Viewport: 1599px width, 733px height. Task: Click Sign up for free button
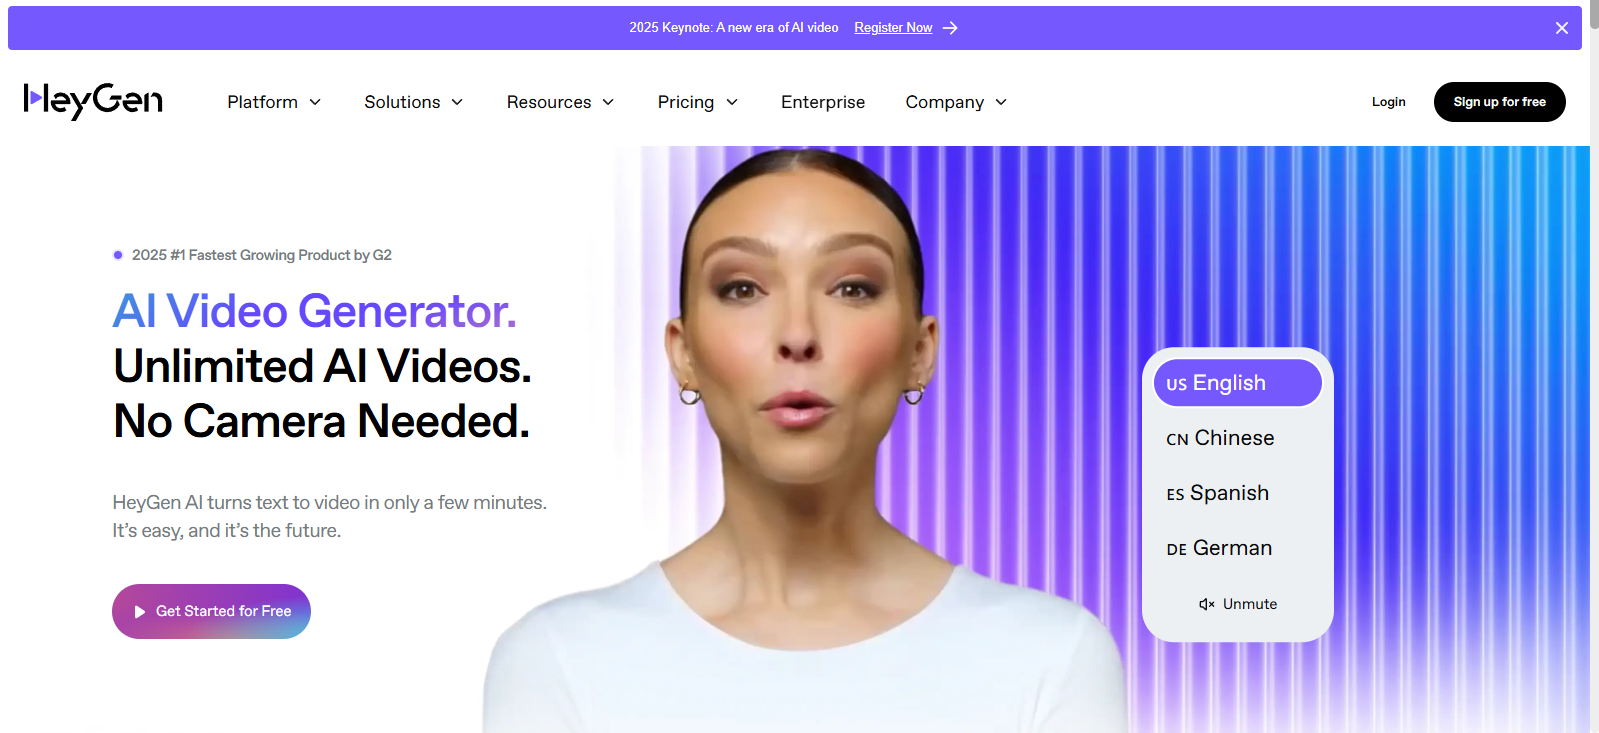(x=1499, y=102)
